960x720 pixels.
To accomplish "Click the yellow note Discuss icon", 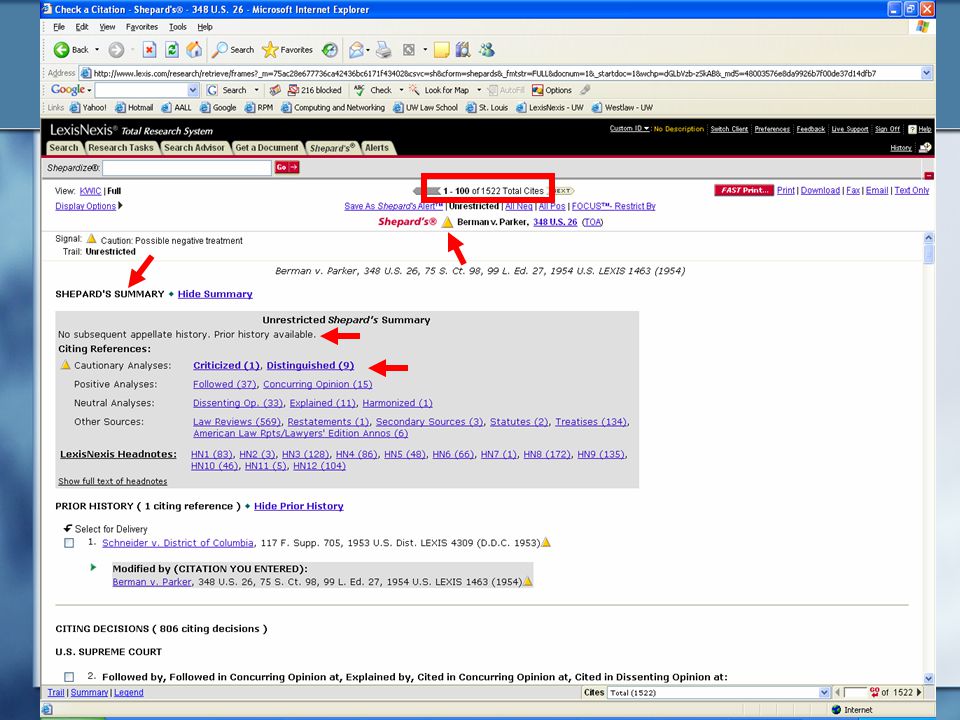I will (441, 50).
